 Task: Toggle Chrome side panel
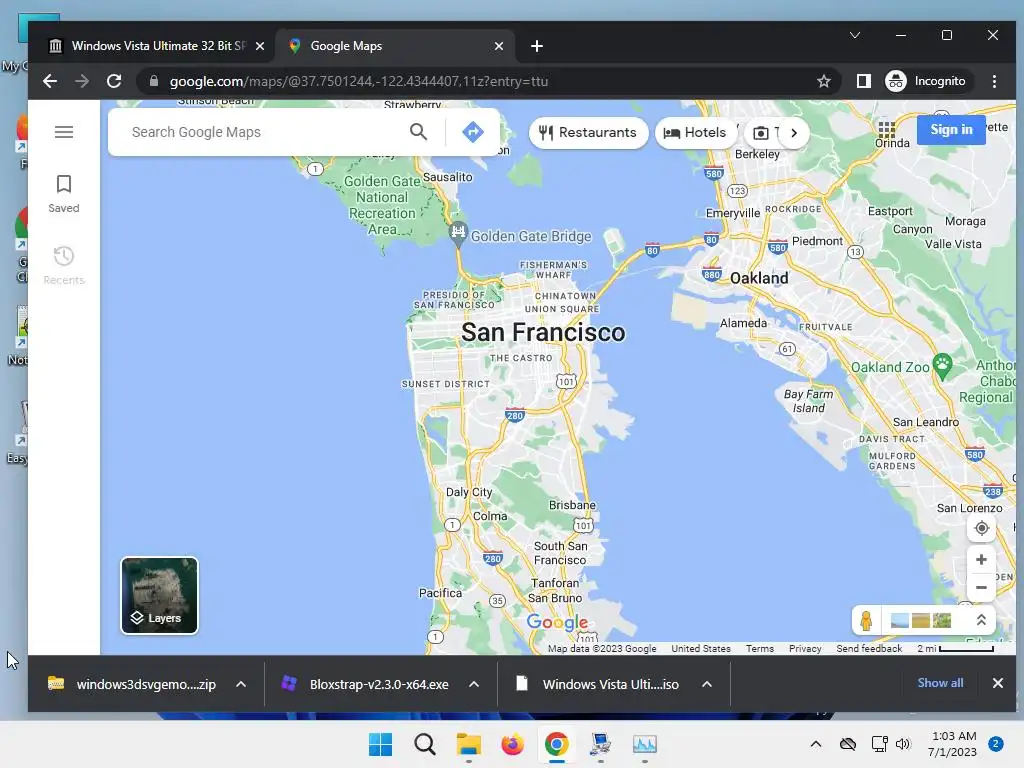(x=863, y=81)
